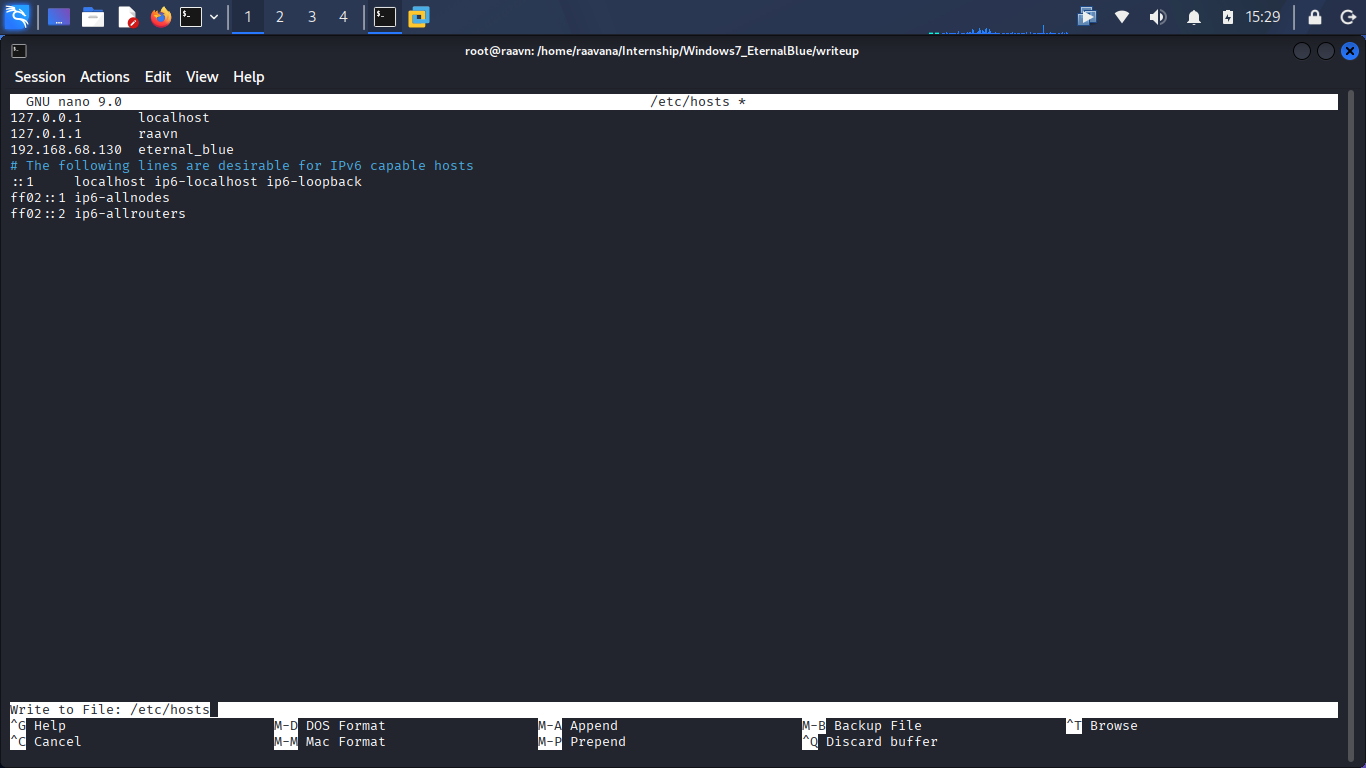Click the '^Q Discard buffer' shortcut label
This screenshot has width=1366, height=768.
[870, 742]
